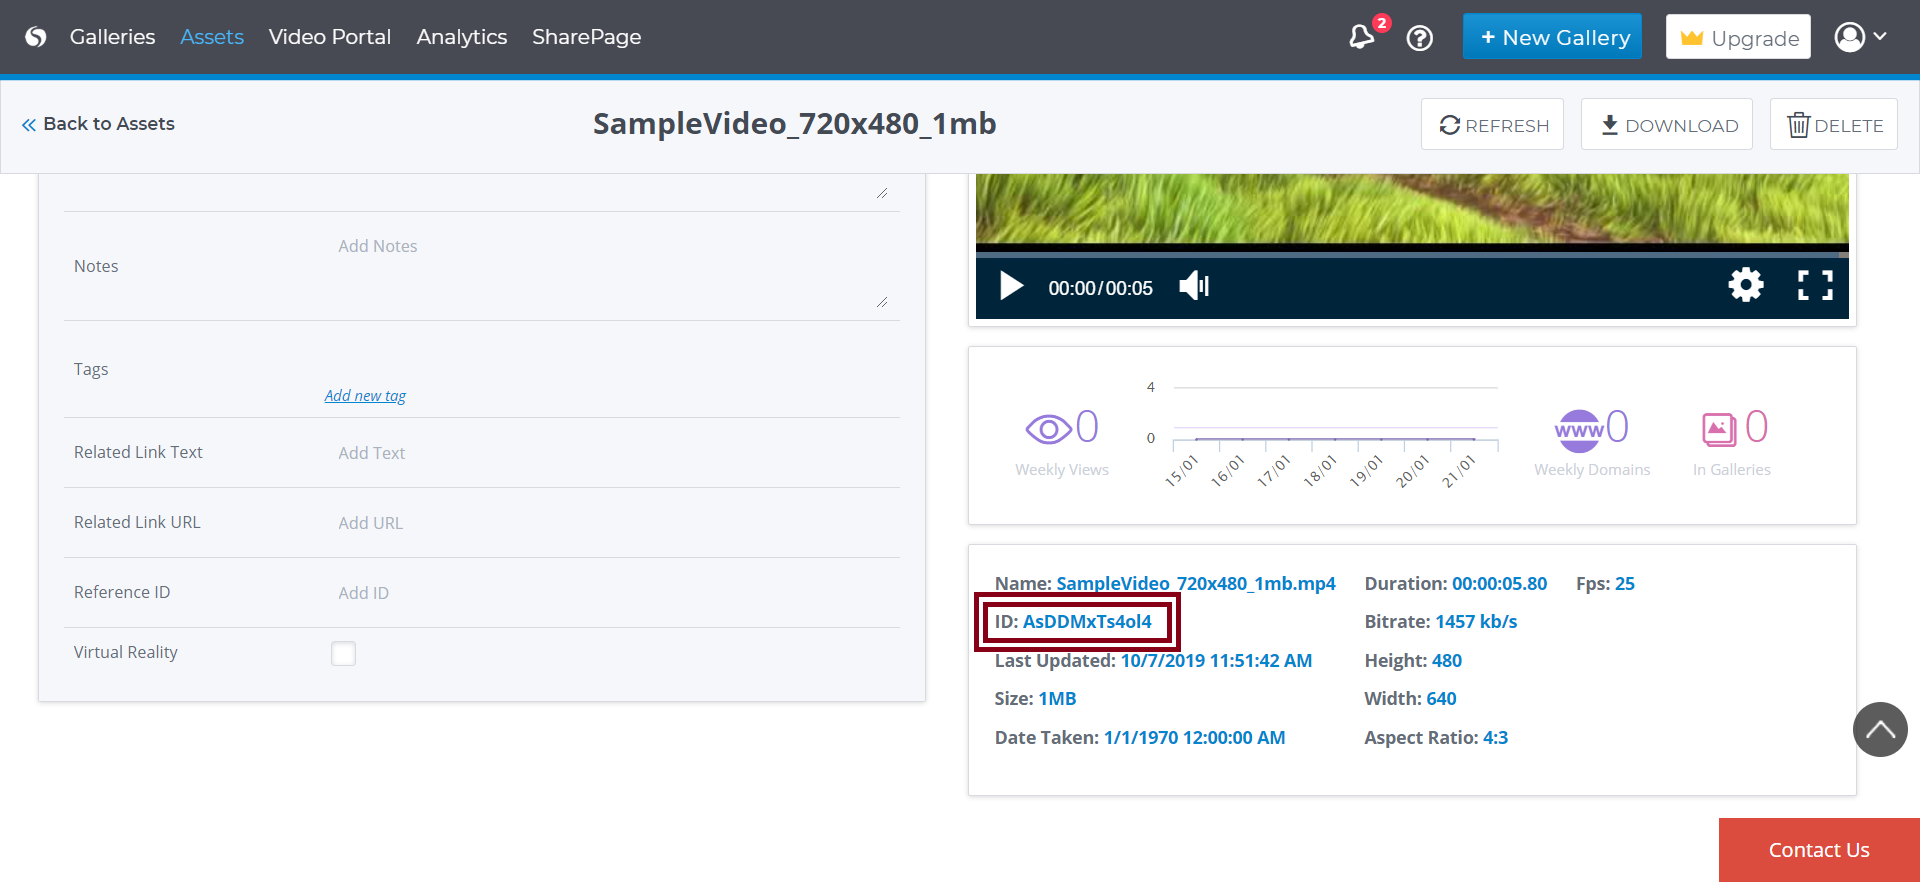Open the Galleries menu
The width and height of the screenshot is (1920, 882).
[112, 37]
